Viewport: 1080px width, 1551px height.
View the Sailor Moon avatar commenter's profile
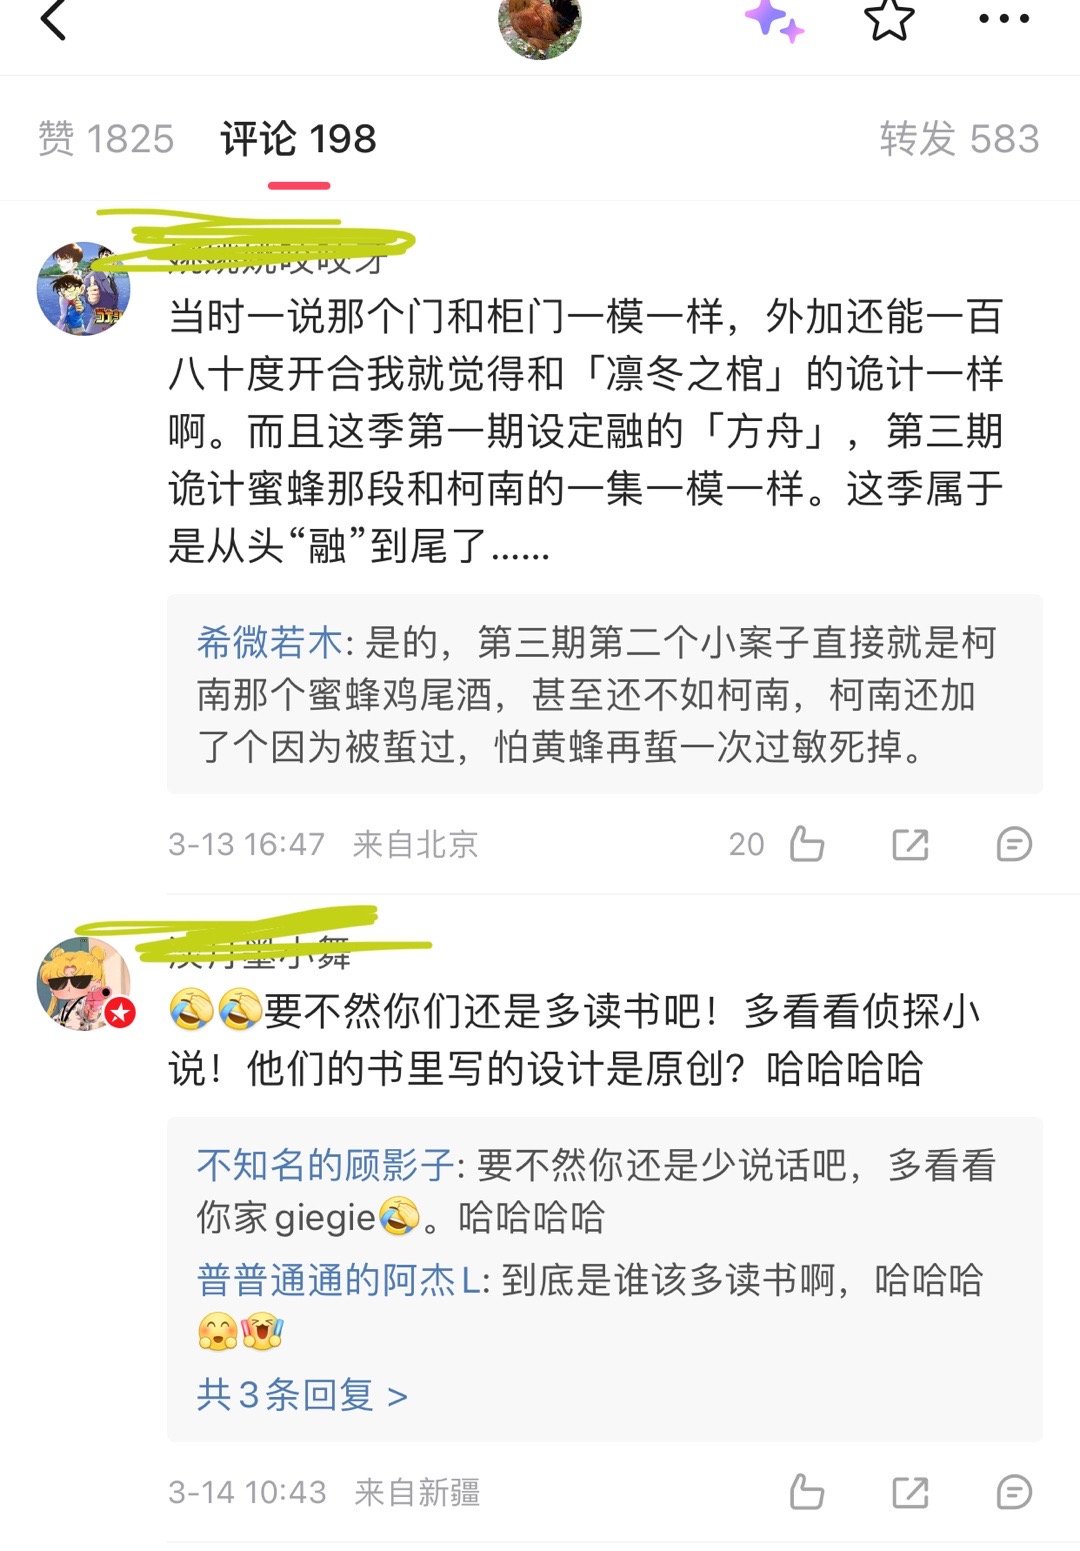pyautogui.click(x=84, y=984)
